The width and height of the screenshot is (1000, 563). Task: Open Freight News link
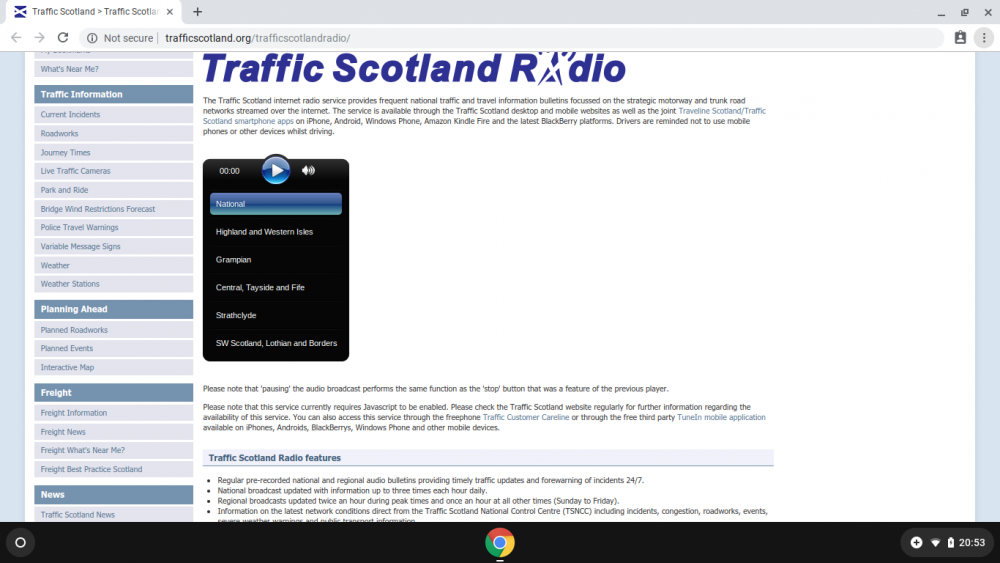coord(114,432)
